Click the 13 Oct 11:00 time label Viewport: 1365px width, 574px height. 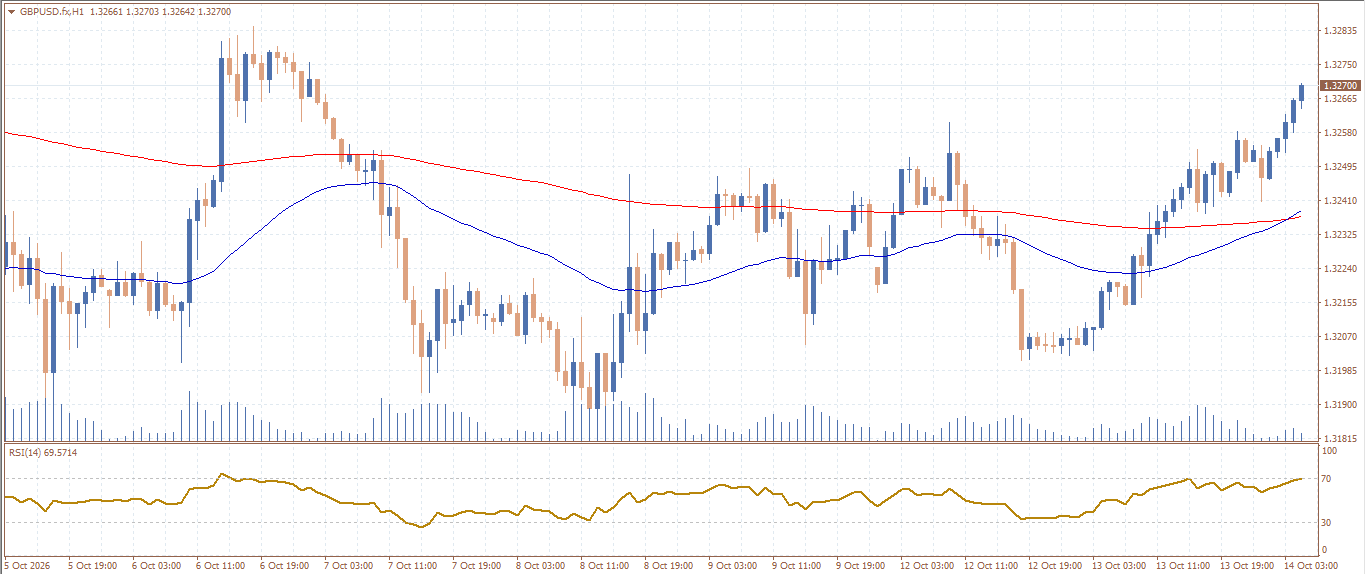point(1181,566)
